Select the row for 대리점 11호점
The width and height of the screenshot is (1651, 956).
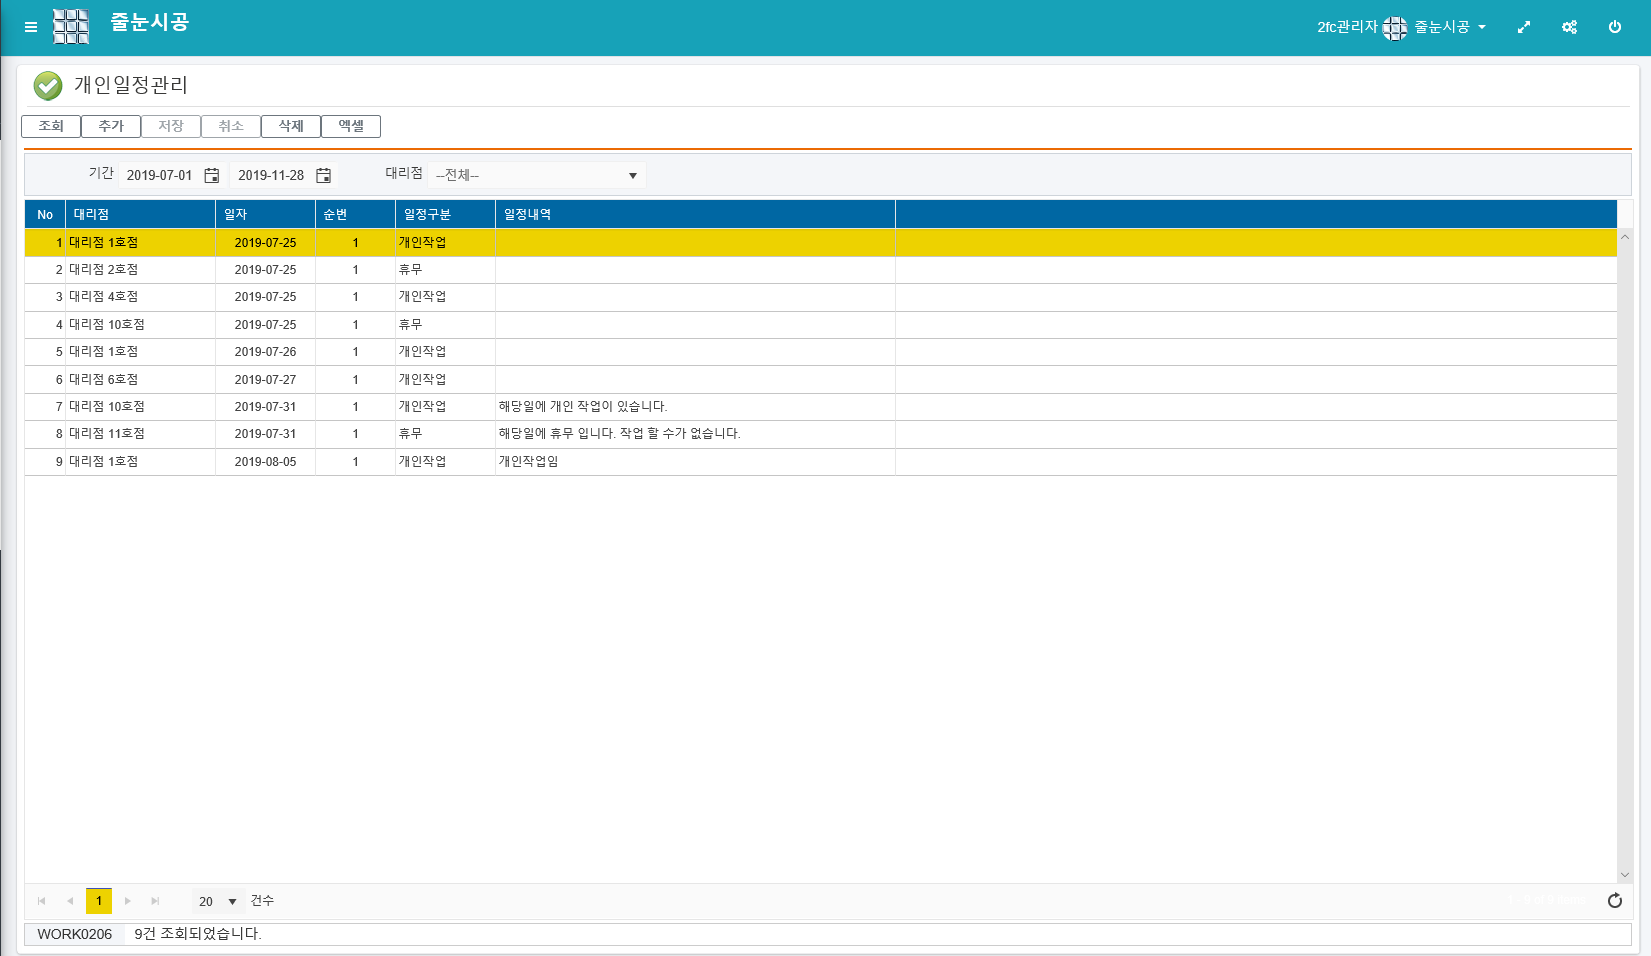click(106, 434)
